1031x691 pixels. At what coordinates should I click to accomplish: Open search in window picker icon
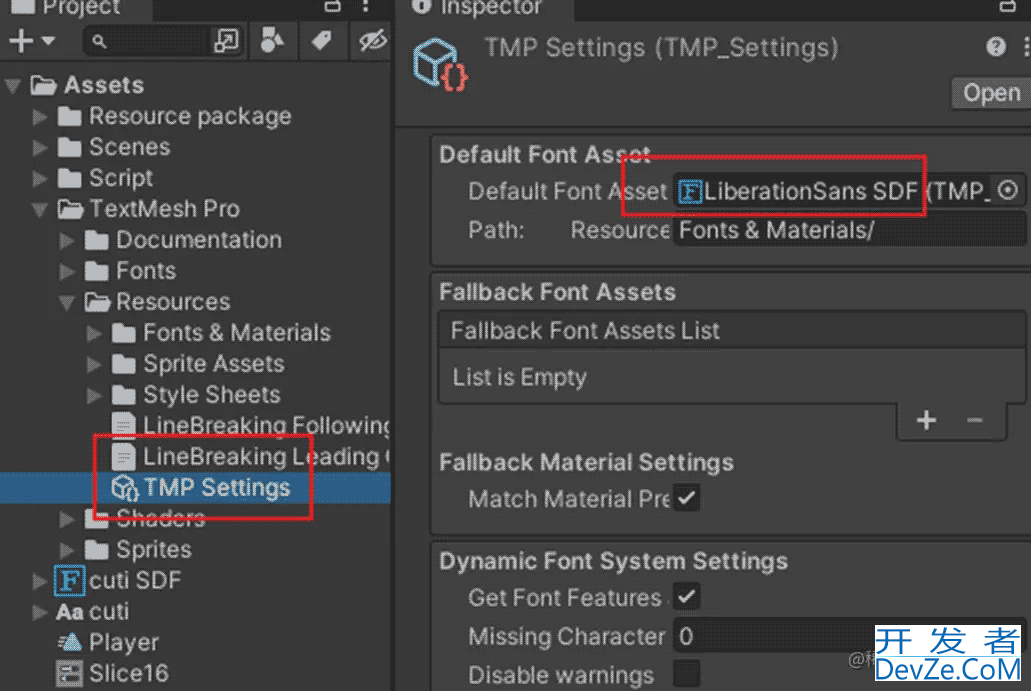(226, 41)
